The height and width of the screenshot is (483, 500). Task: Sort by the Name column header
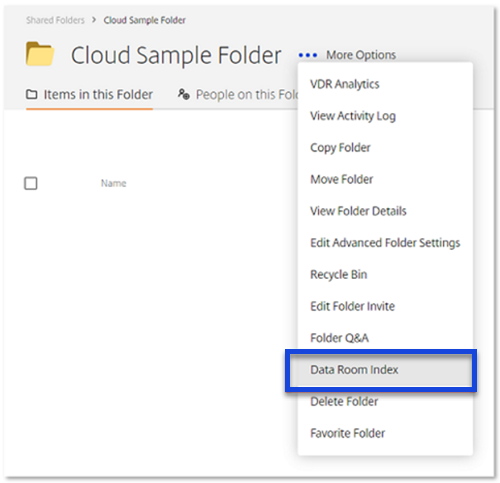114,183
